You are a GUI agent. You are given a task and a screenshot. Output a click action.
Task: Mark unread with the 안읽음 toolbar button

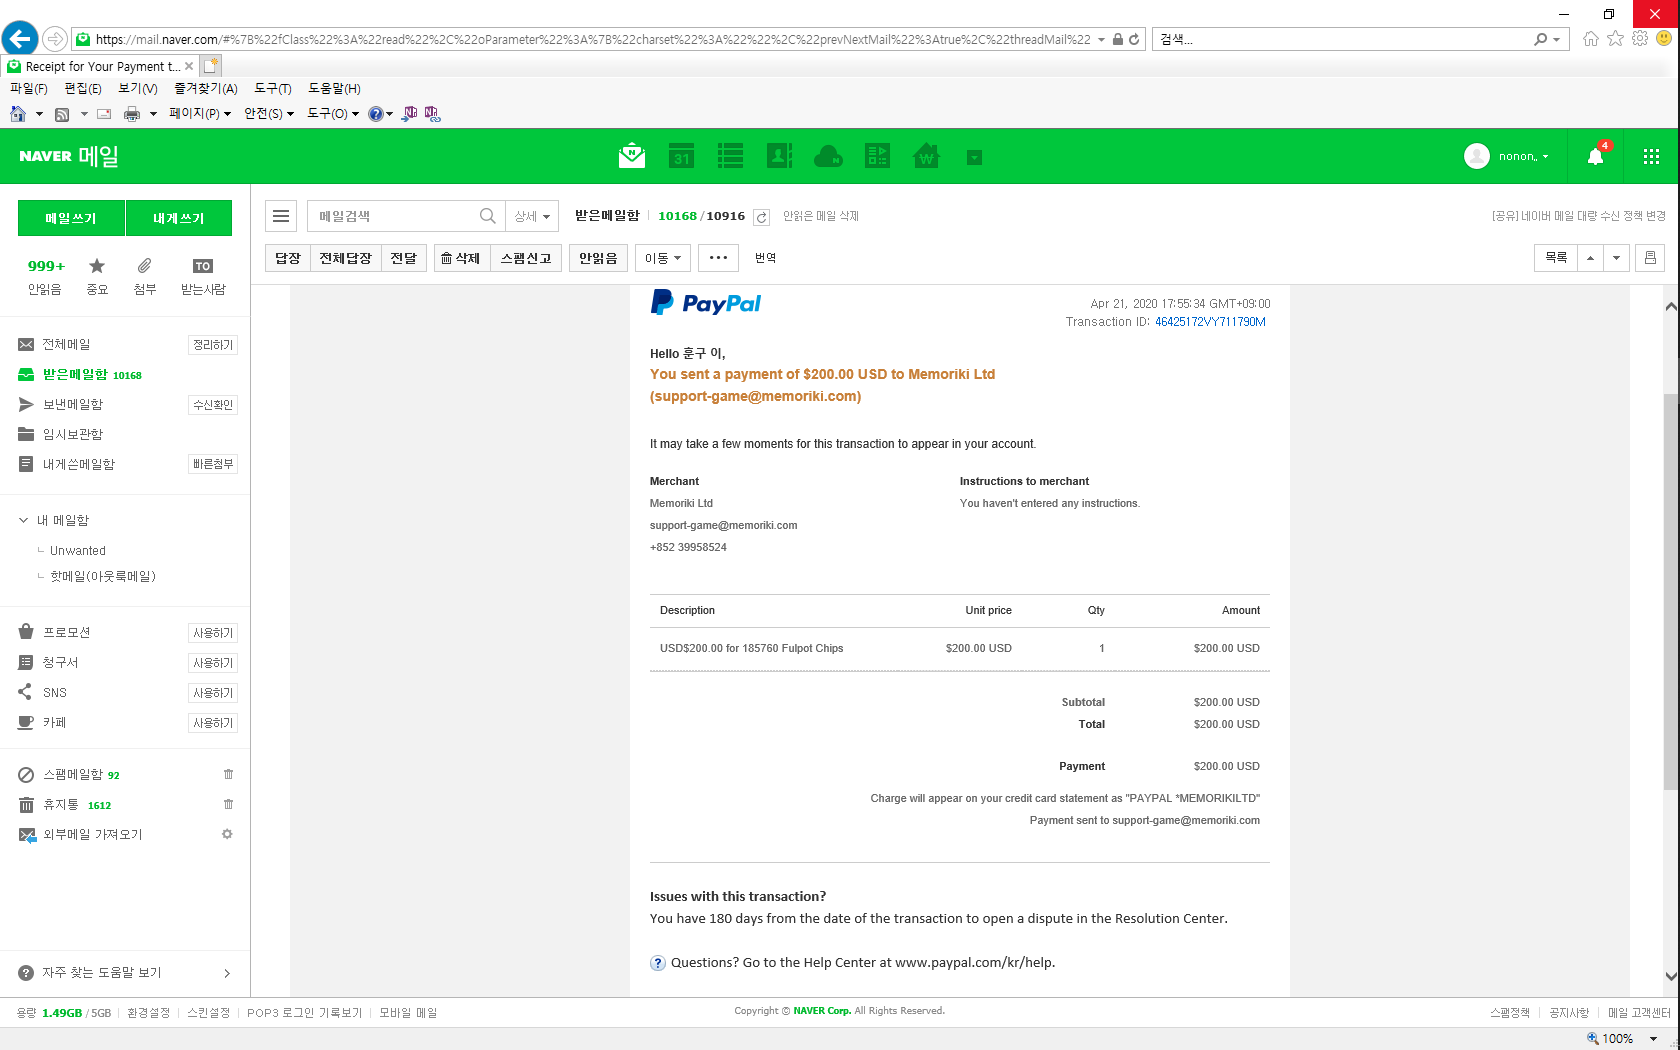[598, 258]
